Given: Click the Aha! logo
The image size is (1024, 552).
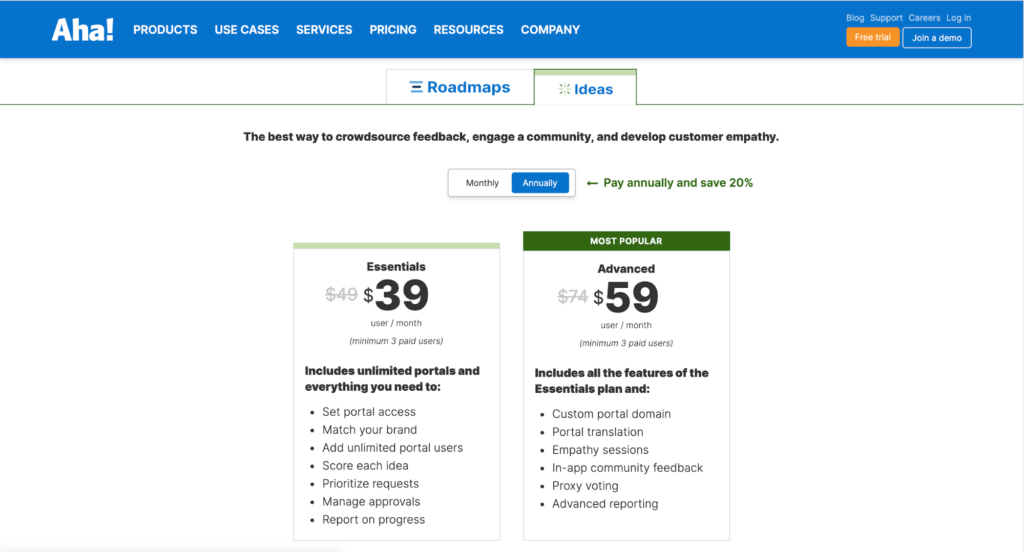Looking at the screenshot, I should (x=82, y=30).
